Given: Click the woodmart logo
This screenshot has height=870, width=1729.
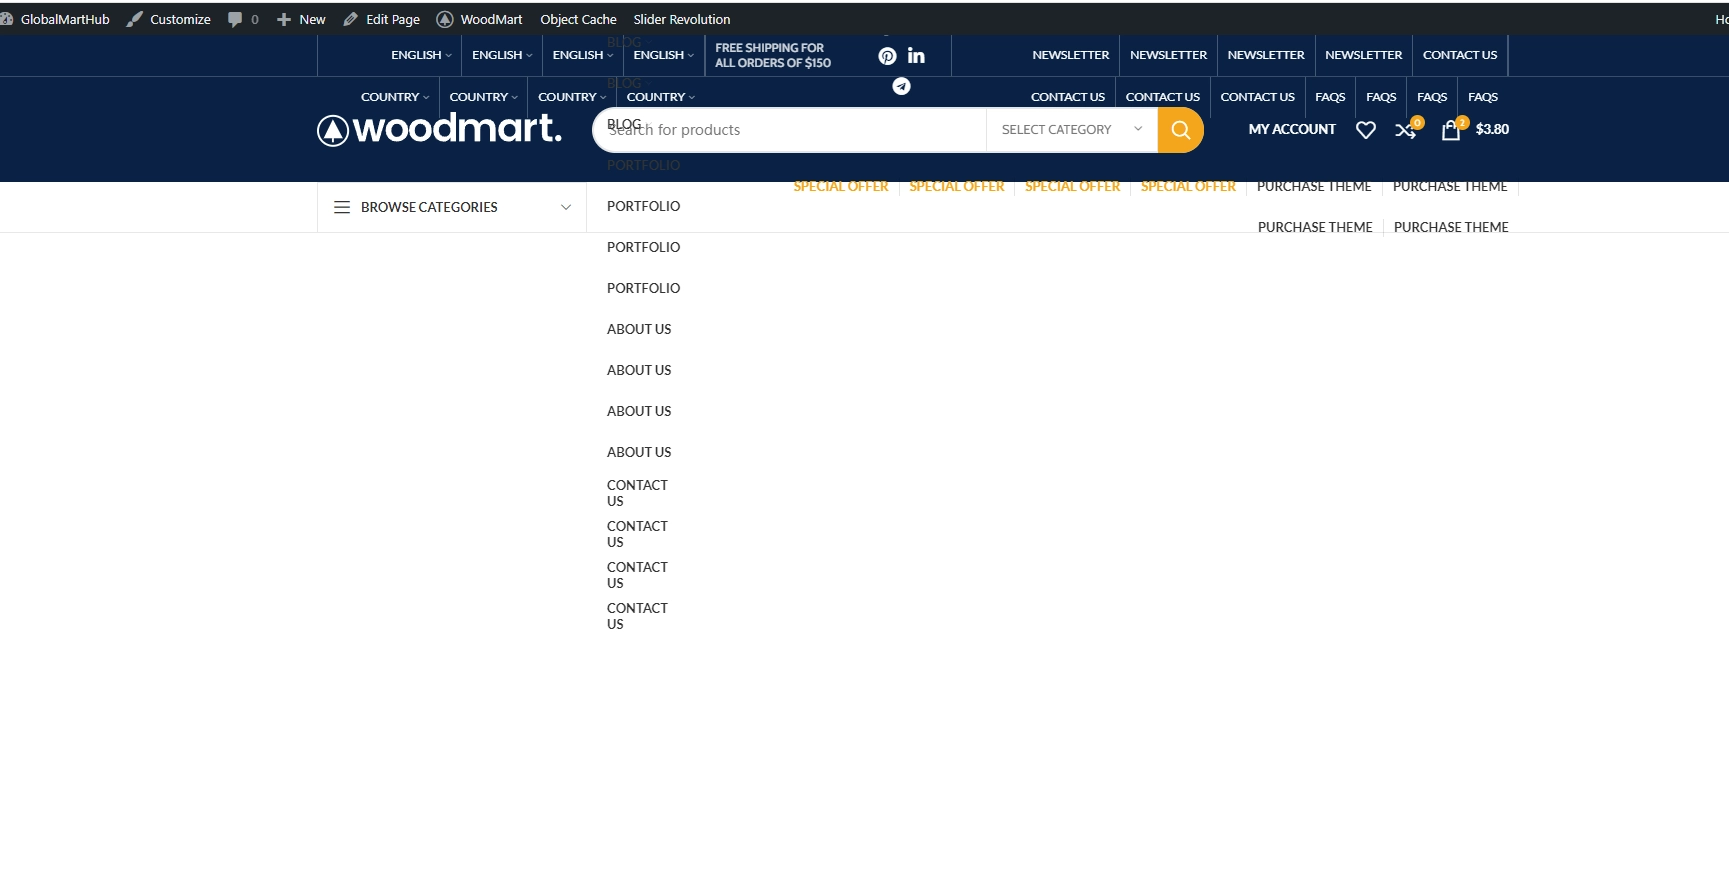Looking at the screenshot, I should click(x=439, y=129).
